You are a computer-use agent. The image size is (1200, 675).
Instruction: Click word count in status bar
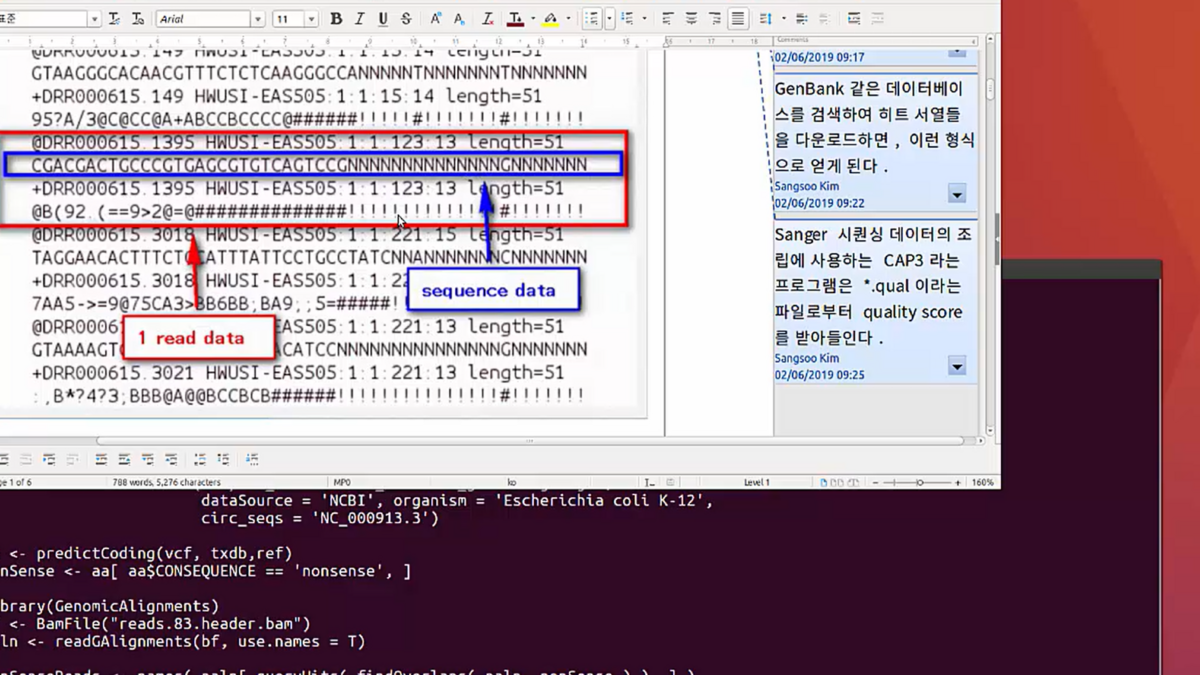(167, 482)
